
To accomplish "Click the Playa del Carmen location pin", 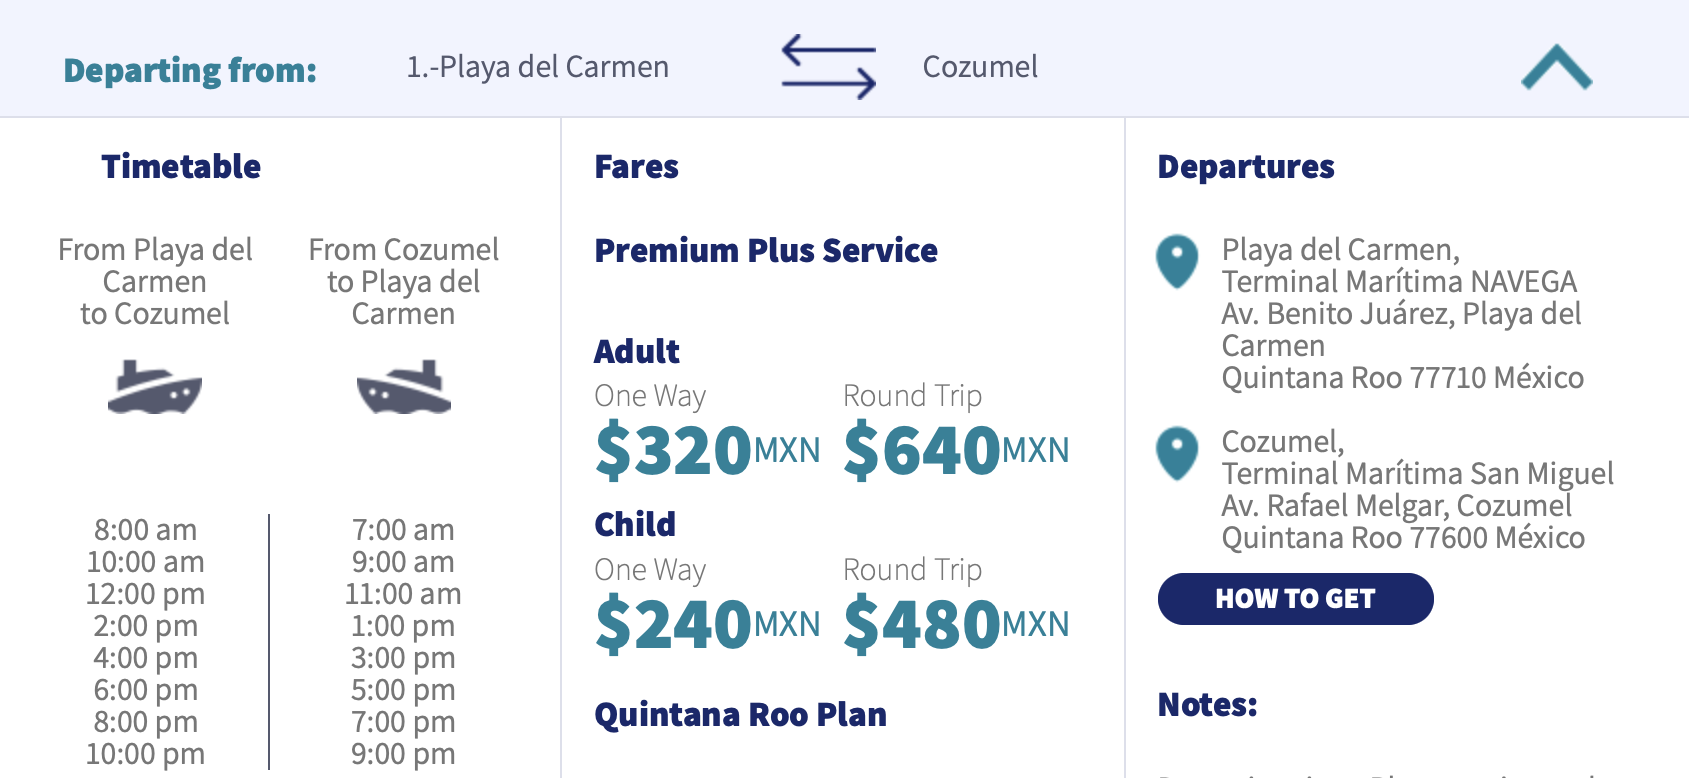I will 1177,261.
